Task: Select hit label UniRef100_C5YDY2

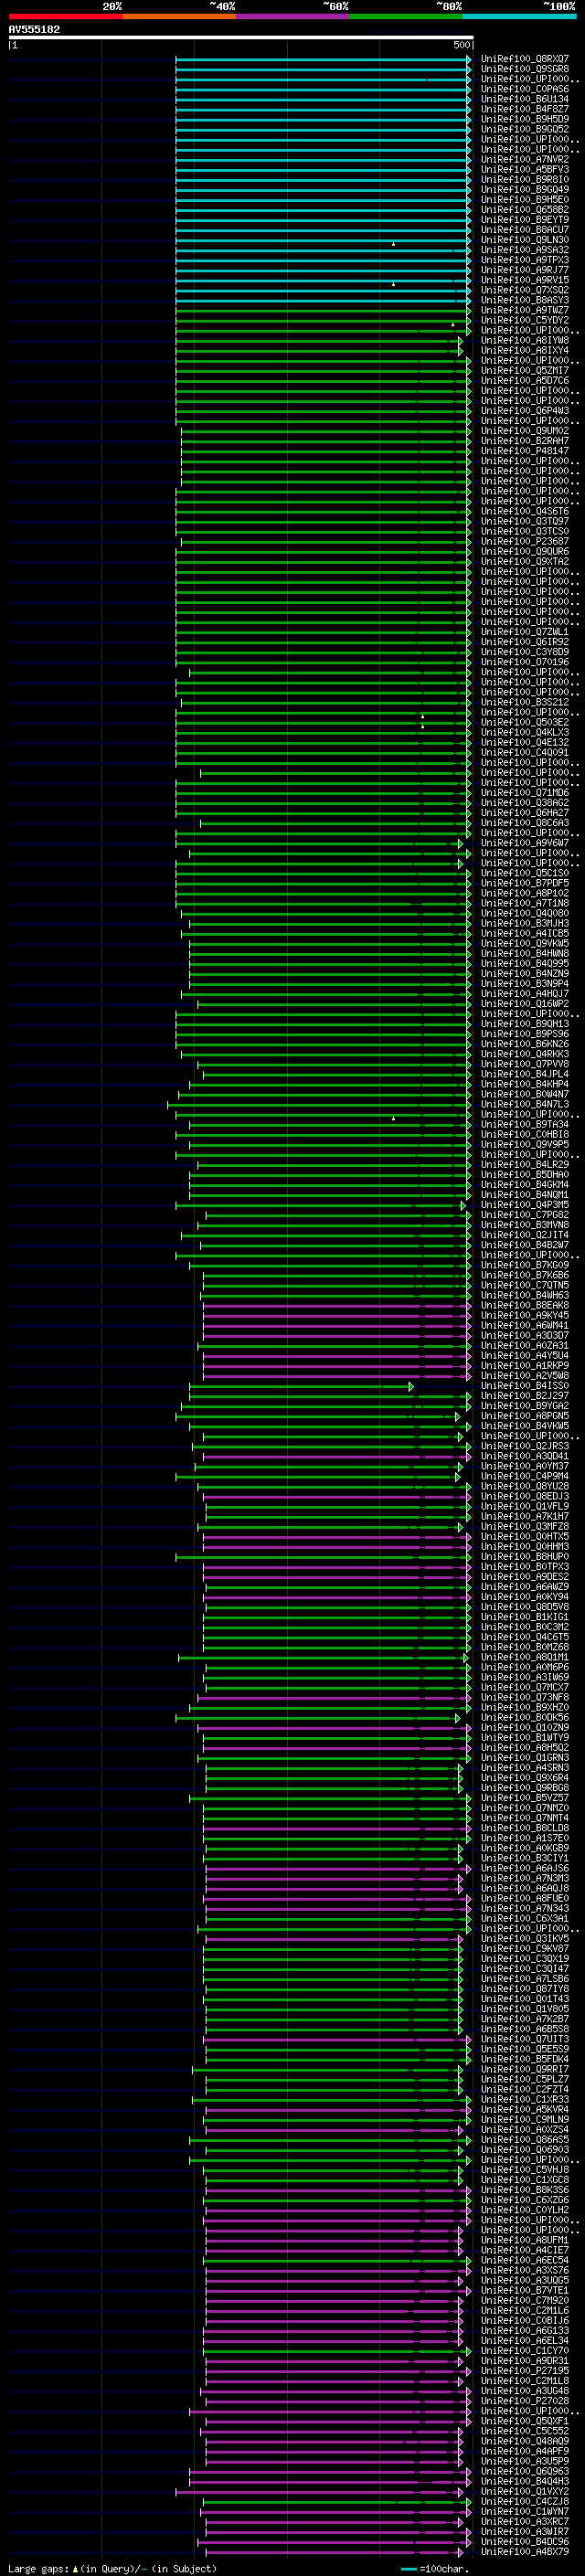Action: (x=524, y=320)
